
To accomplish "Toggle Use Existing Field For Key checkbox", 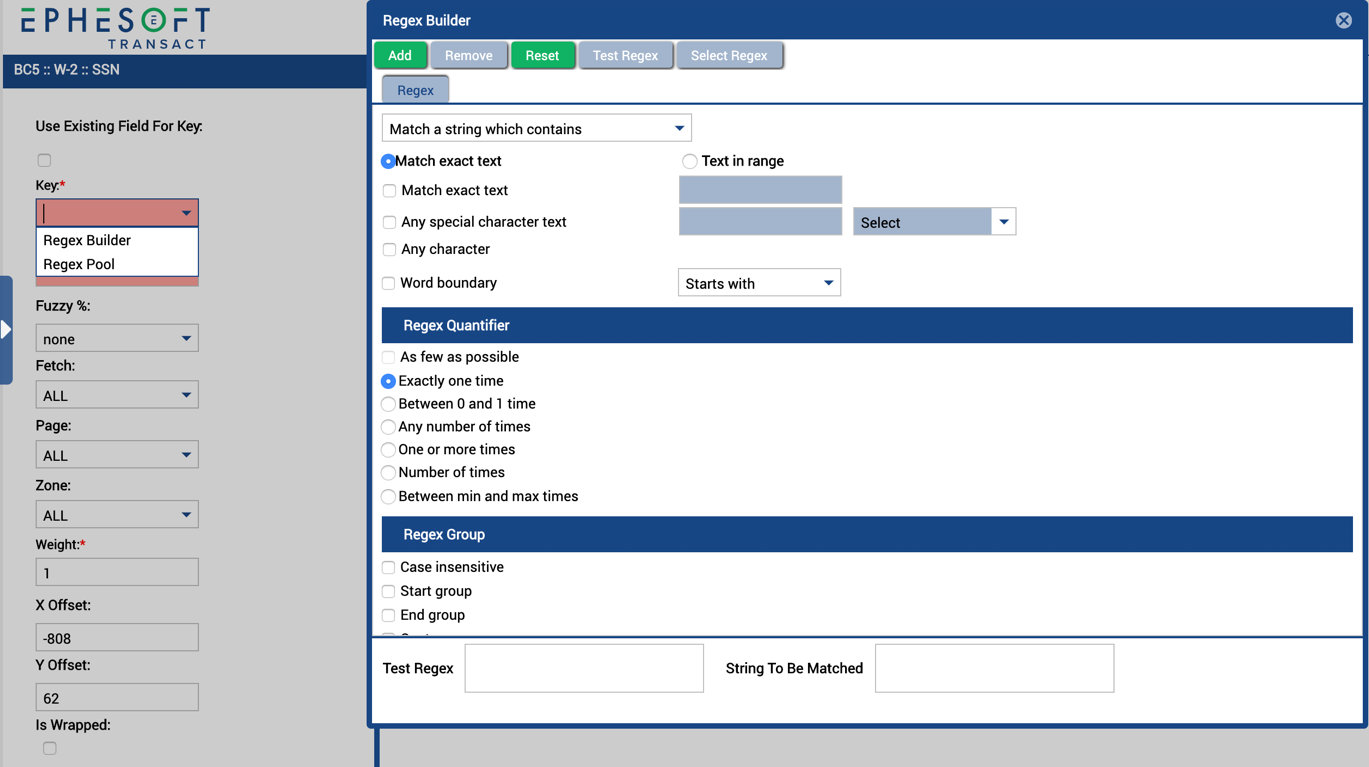I will (x=44, y=160).
